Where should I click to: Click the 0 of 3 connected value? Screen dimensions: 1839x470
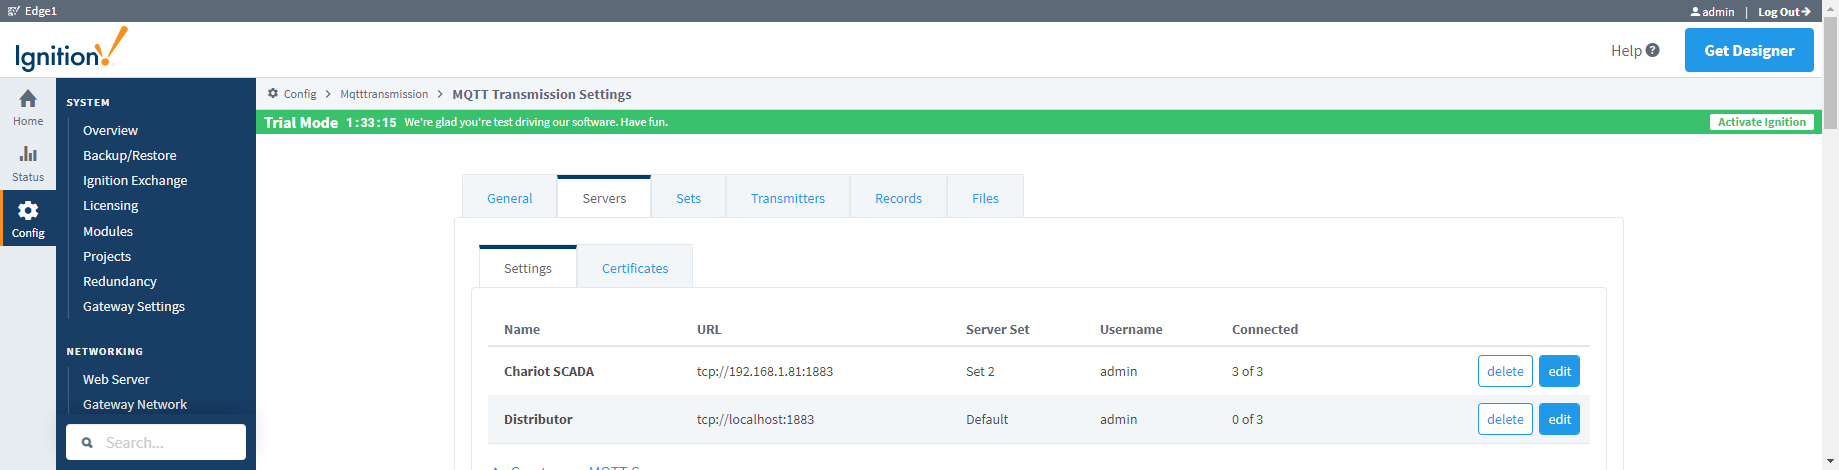tap(1247, 419)
